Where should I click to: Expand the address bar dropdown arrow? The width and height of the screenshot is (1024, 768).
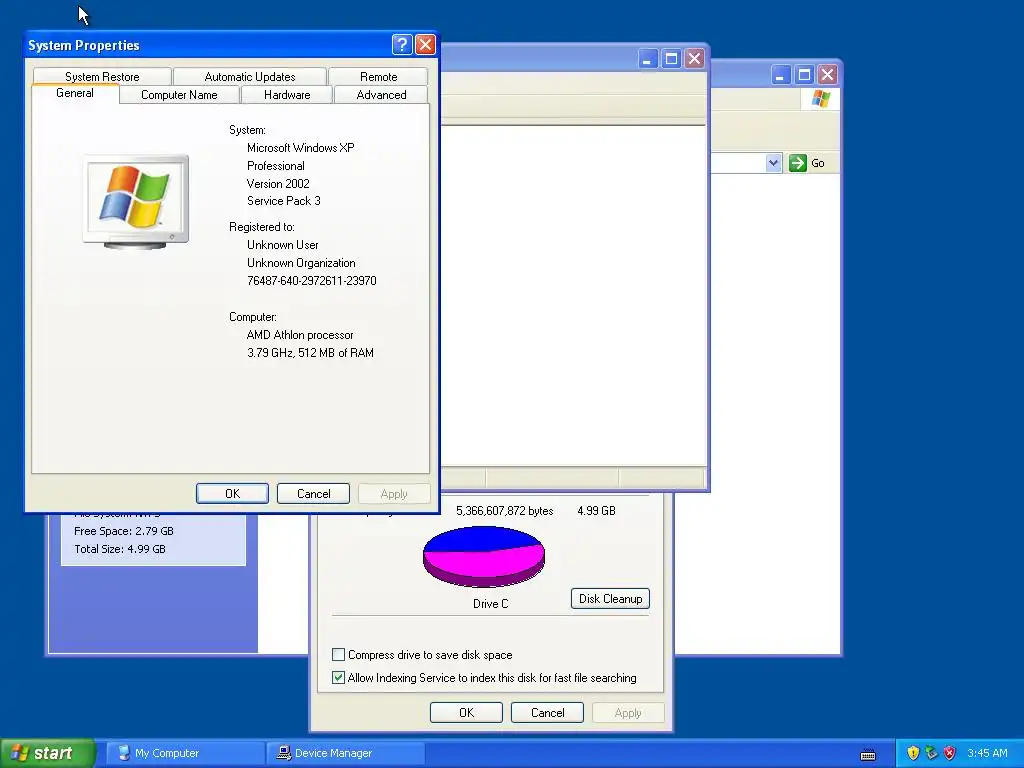pos(773,163)
